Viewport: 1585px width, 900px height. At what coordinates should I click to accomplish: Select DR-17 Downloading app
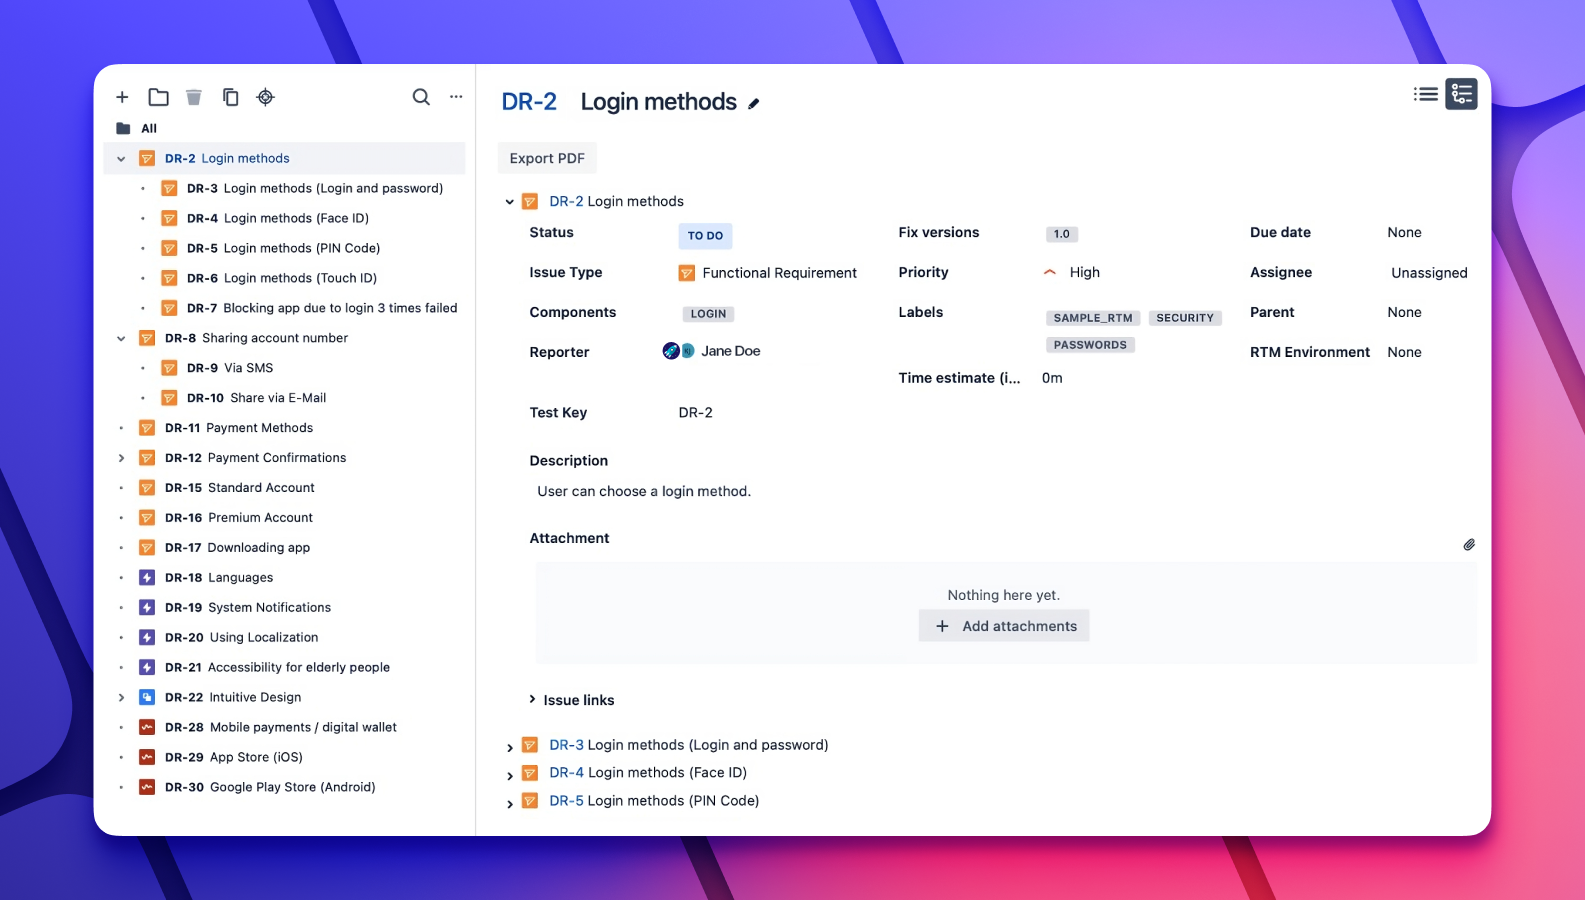(238, 548)
